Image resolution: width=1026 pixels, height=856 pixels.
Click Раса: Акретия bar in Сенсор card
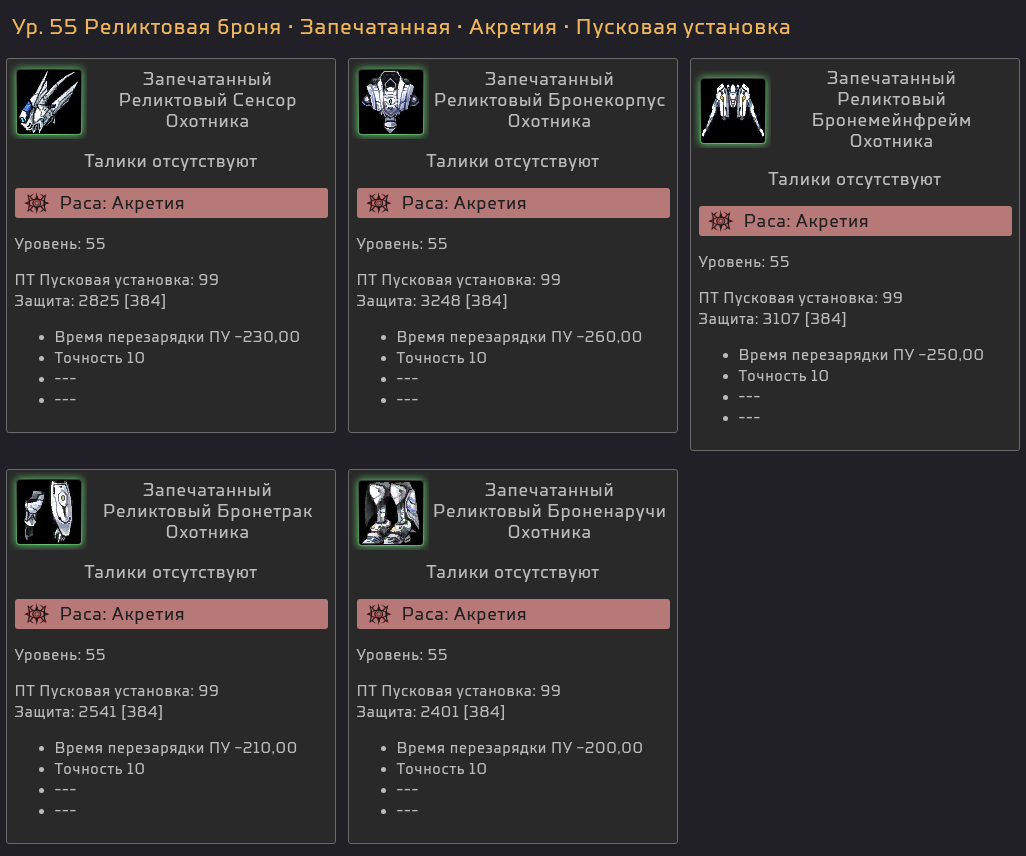(171, 203)
